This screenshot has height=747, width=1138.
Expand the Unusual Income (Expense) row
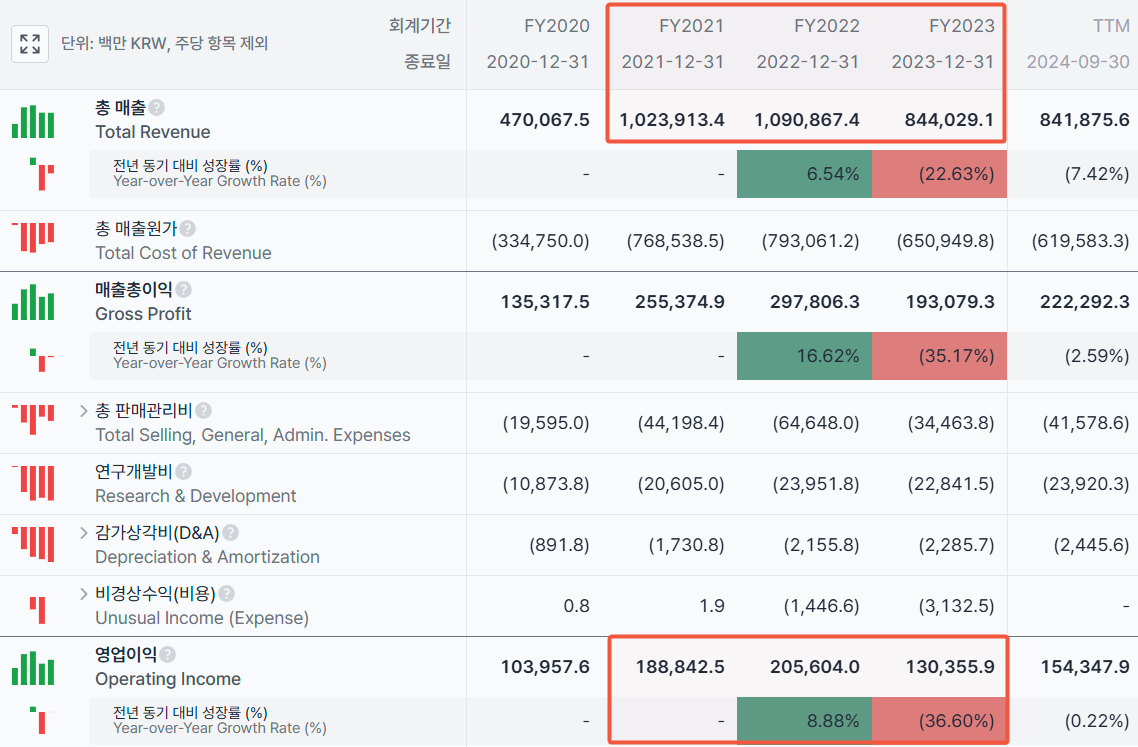tap(83, 594)
